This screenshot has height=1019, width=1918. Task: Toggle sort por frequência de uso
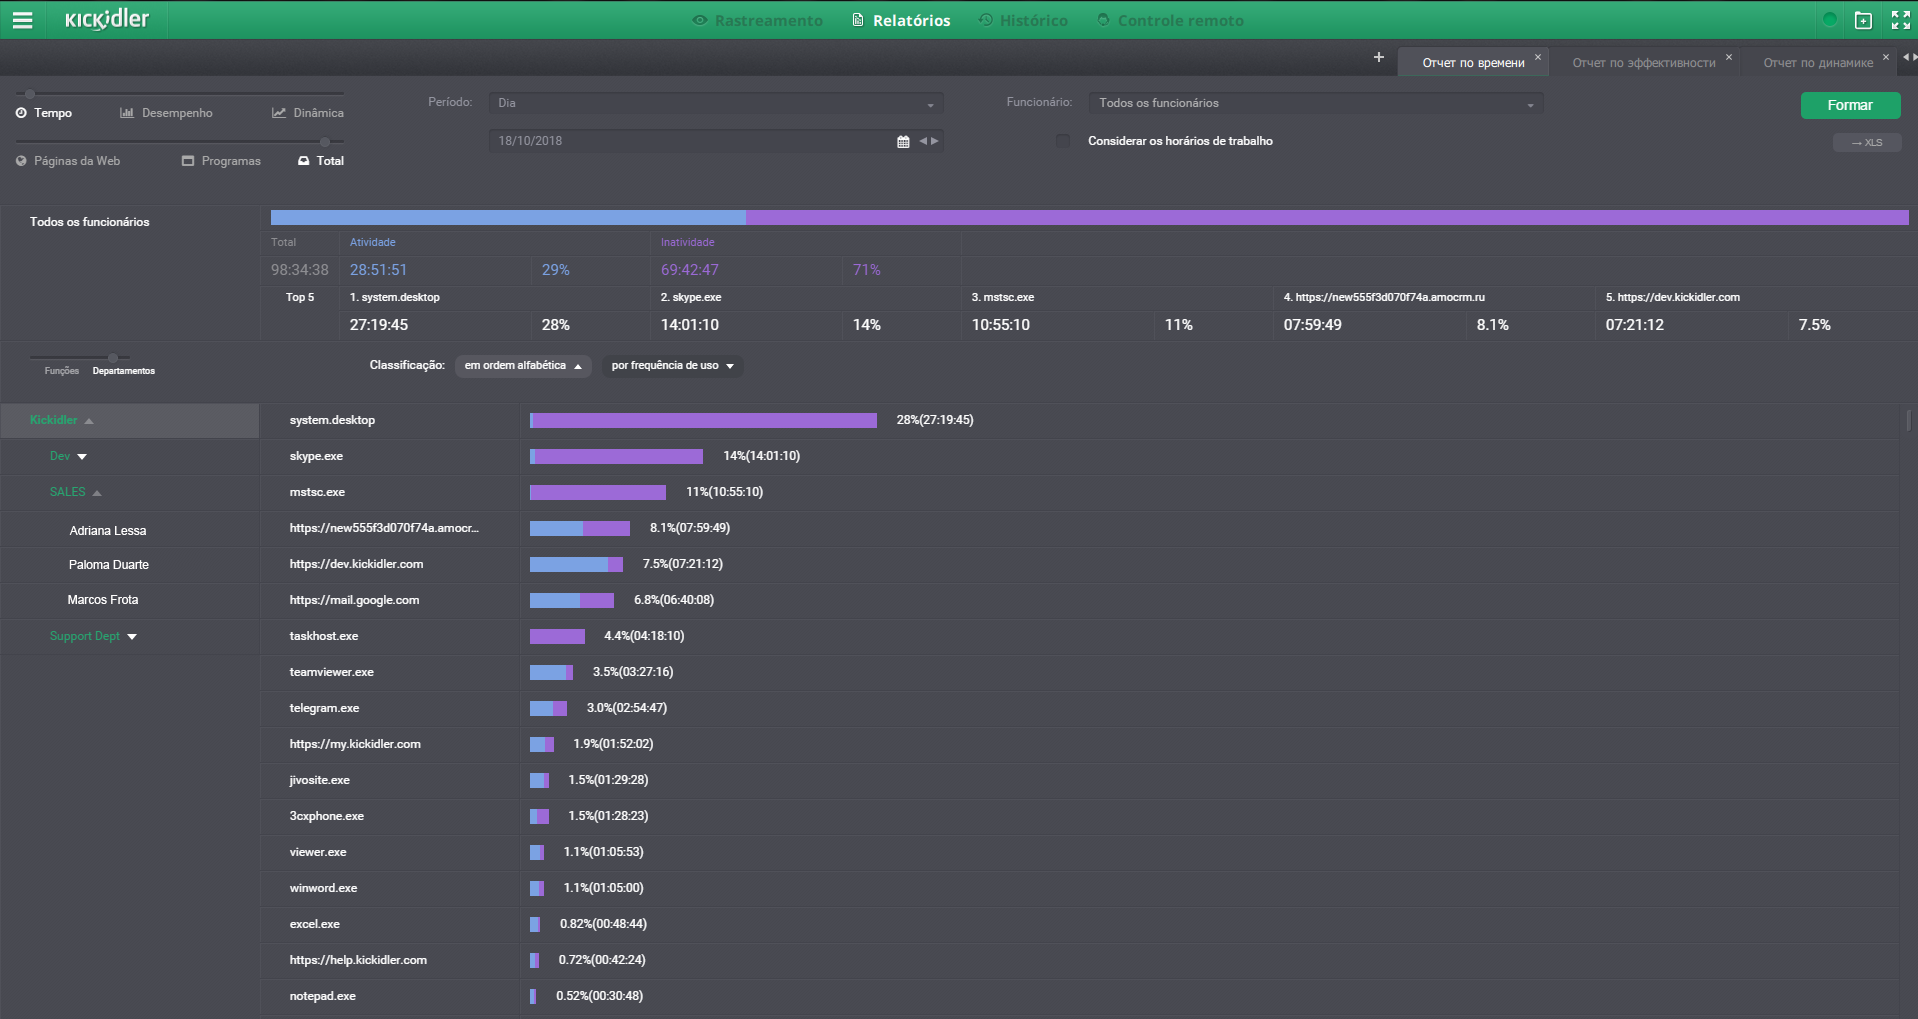click(672, 366)
